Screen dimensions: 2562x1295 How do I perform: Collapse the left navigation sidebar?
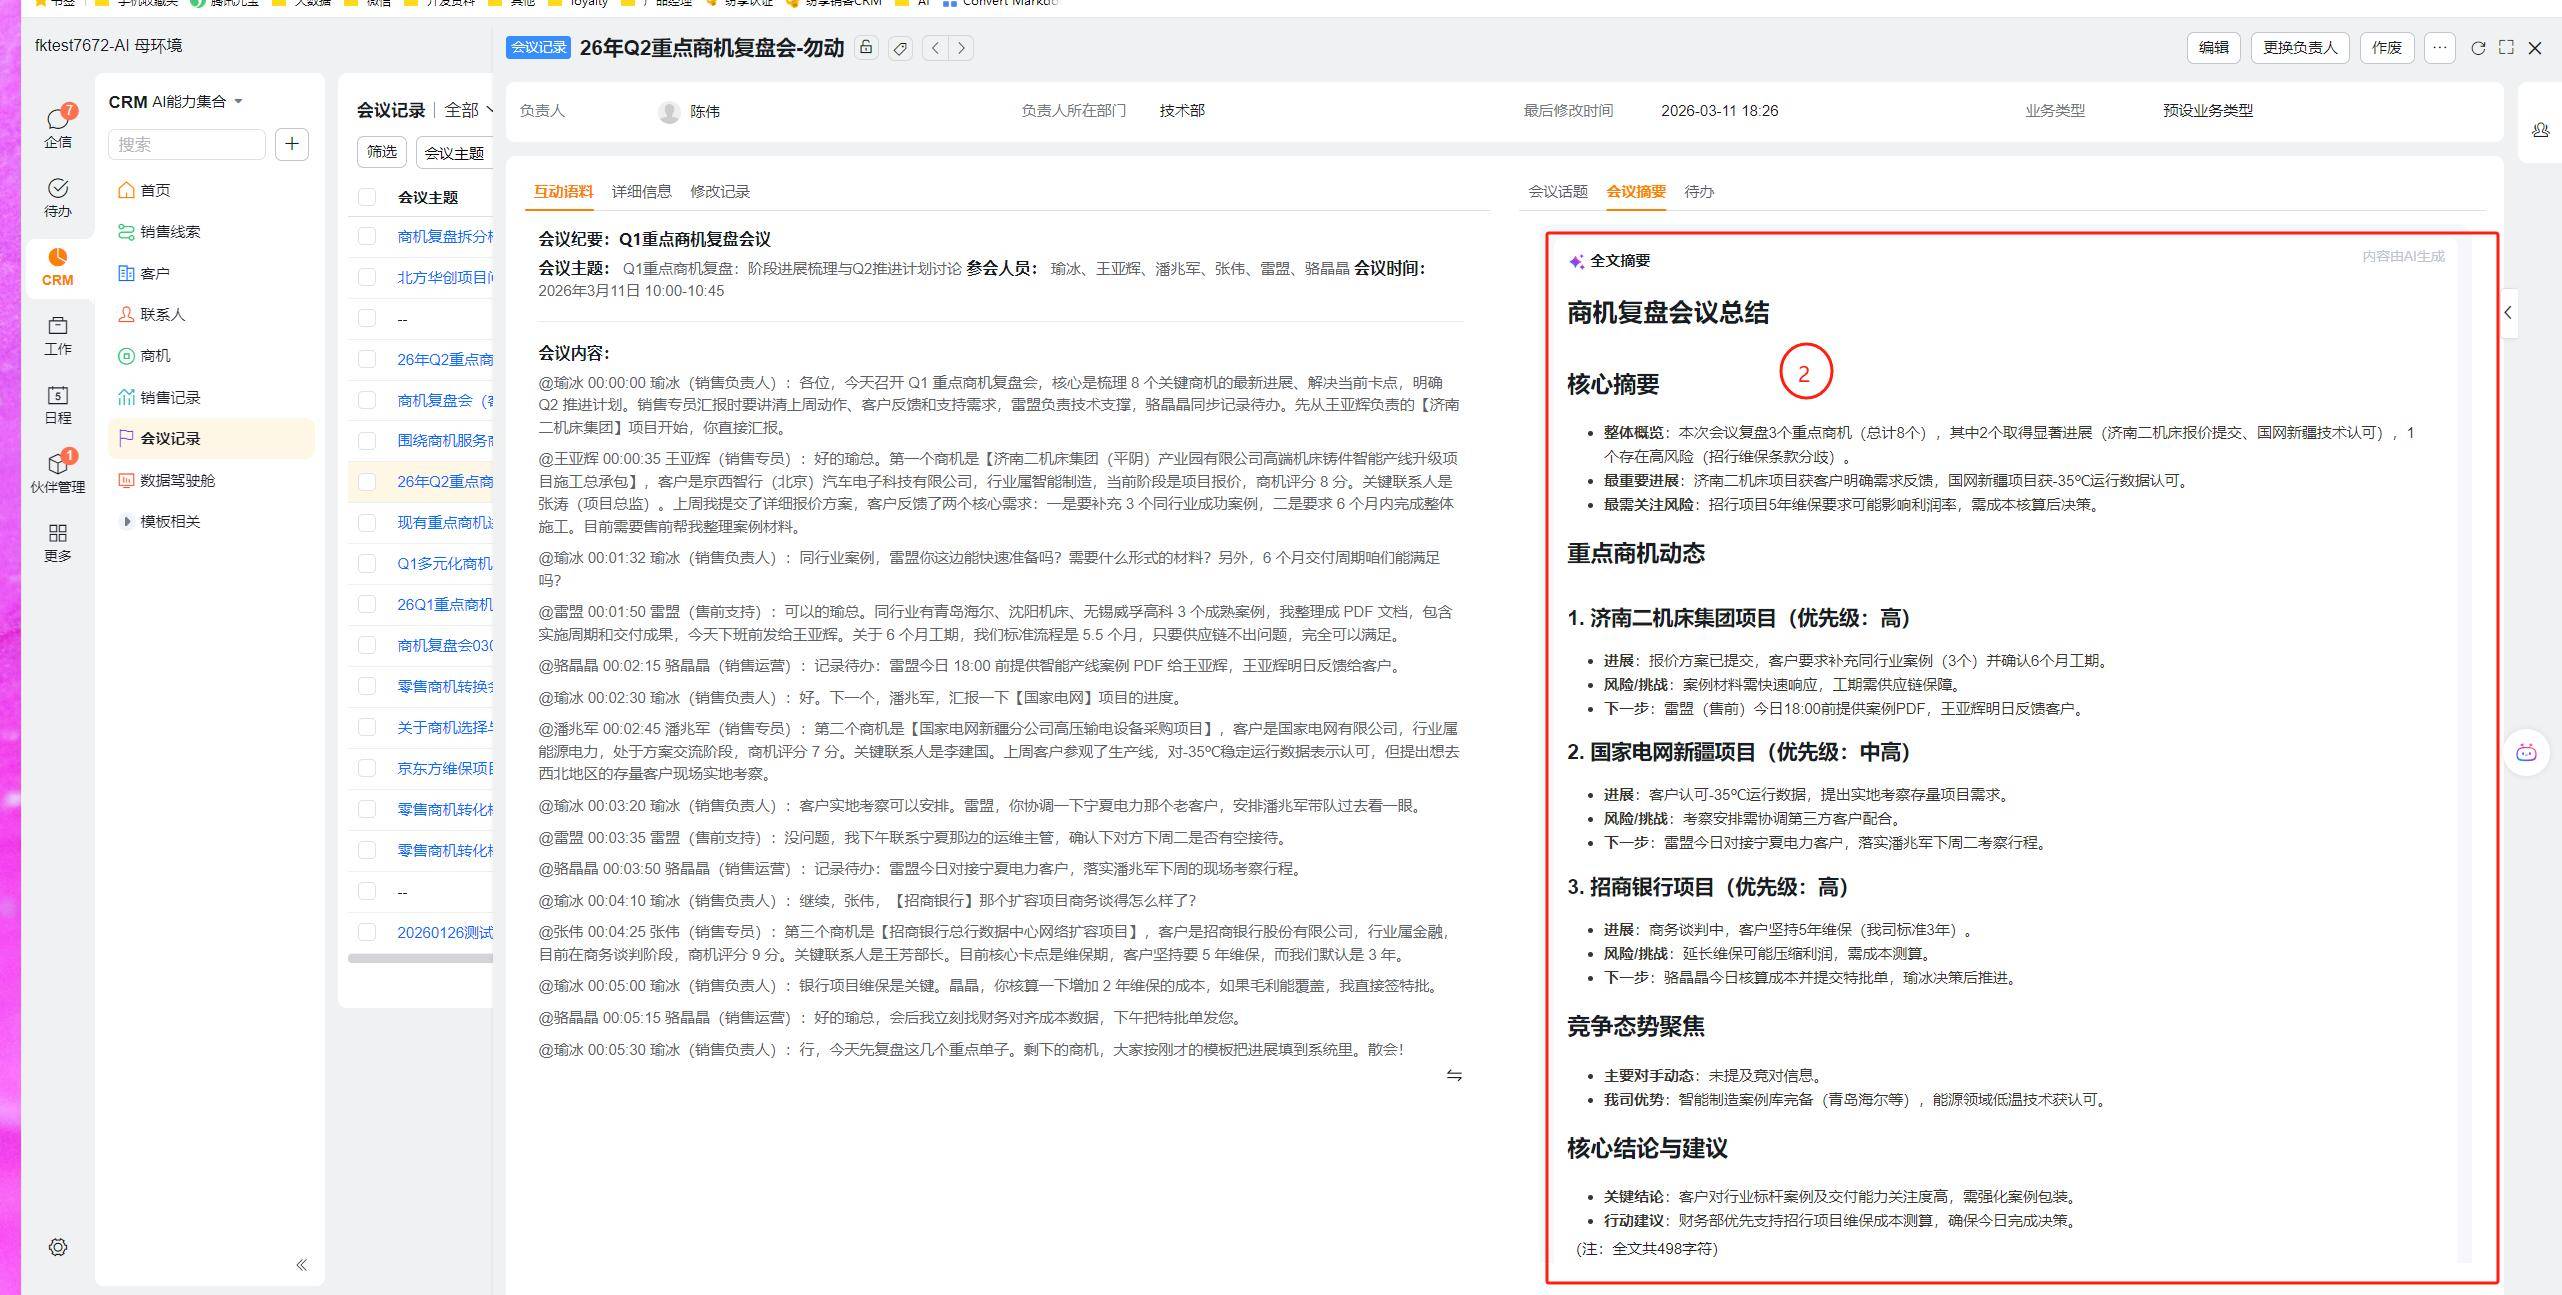coord(301,1265)
